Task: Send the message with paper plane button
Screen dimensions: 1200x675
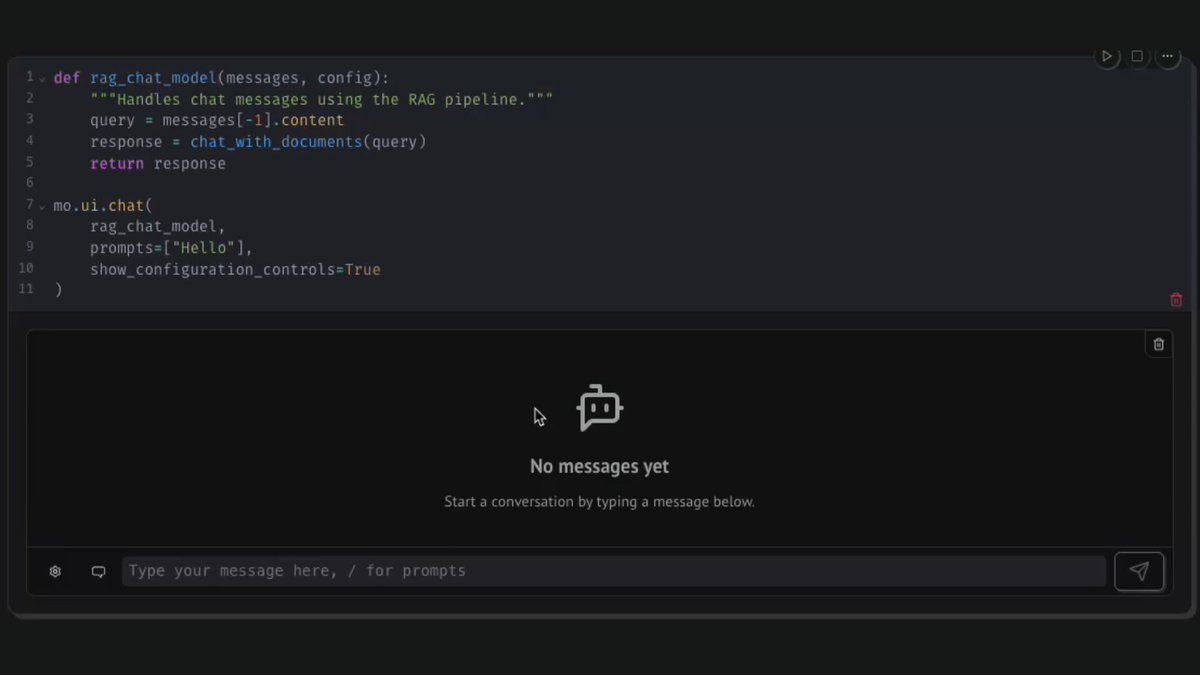Action: [1139, 571]
